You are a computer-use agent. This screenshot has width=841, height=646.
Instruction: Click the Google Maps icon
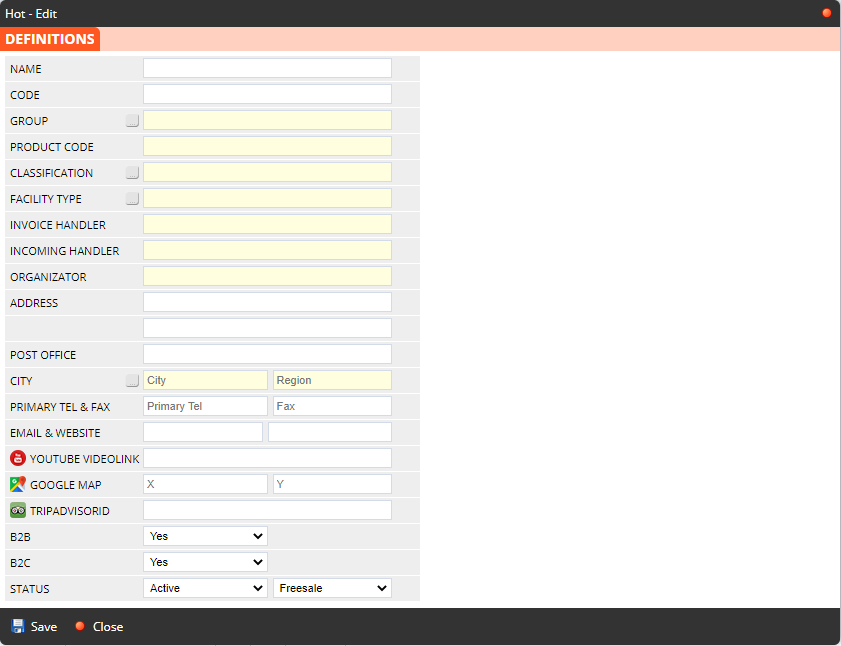[x=18, y=484]
